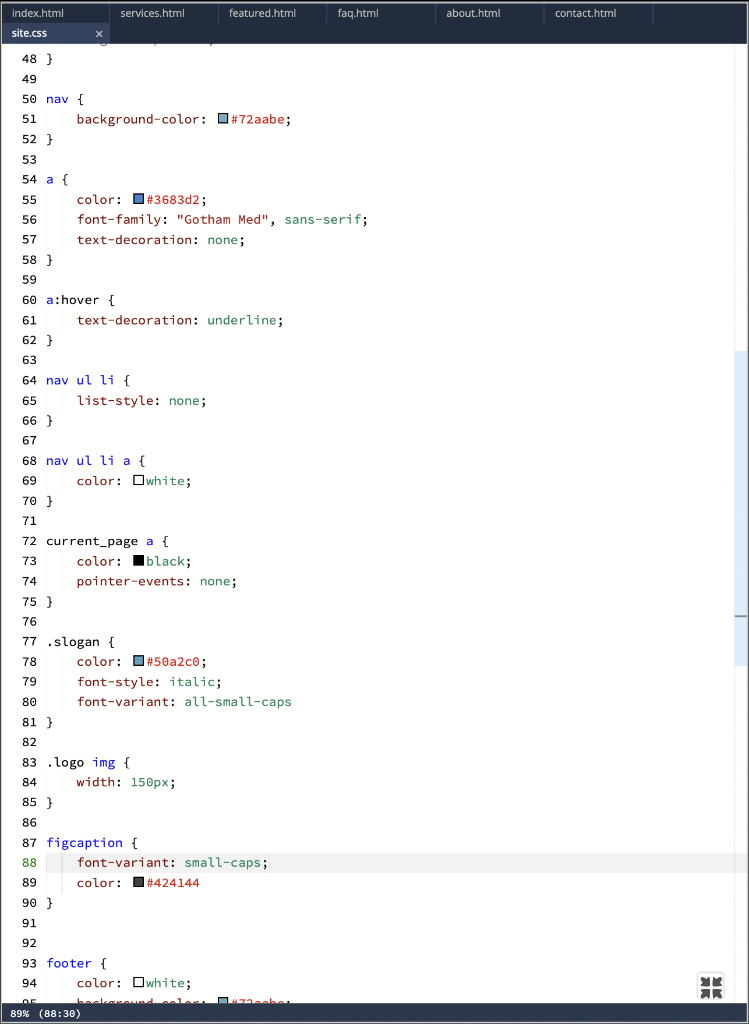Open color swatch for #50a2c0
The width and height of the screenshot is (749, 1024).
(x=138, y=662)
